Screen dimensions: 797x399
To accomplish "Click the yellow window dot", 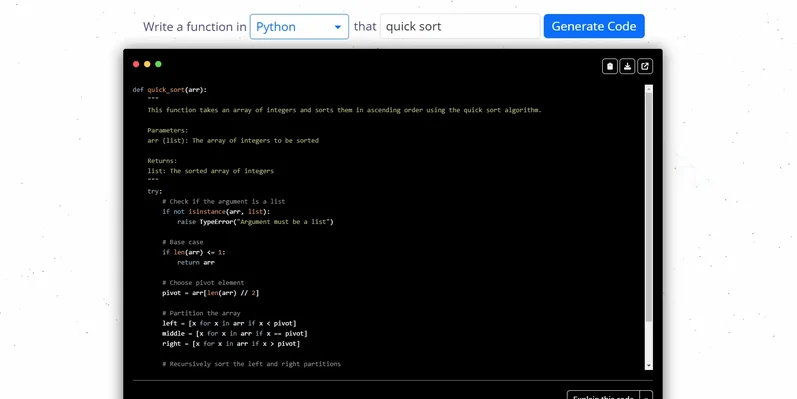I will (147, 64).
